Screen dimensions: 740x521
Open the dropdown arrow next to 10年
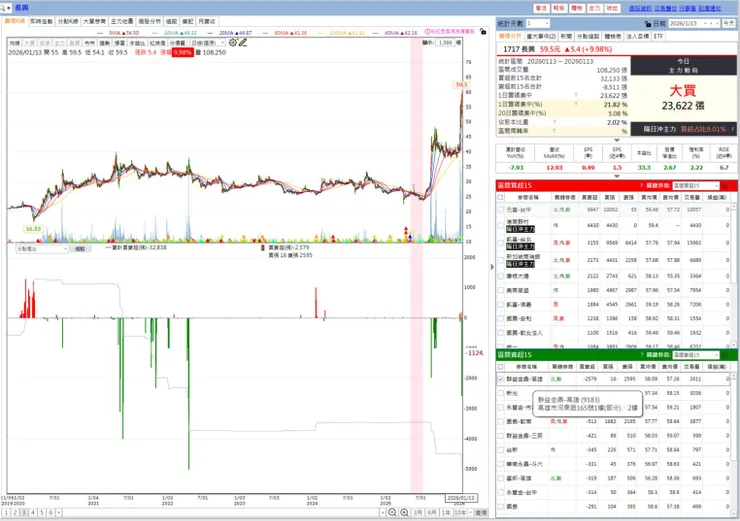(x=471, y=513)
